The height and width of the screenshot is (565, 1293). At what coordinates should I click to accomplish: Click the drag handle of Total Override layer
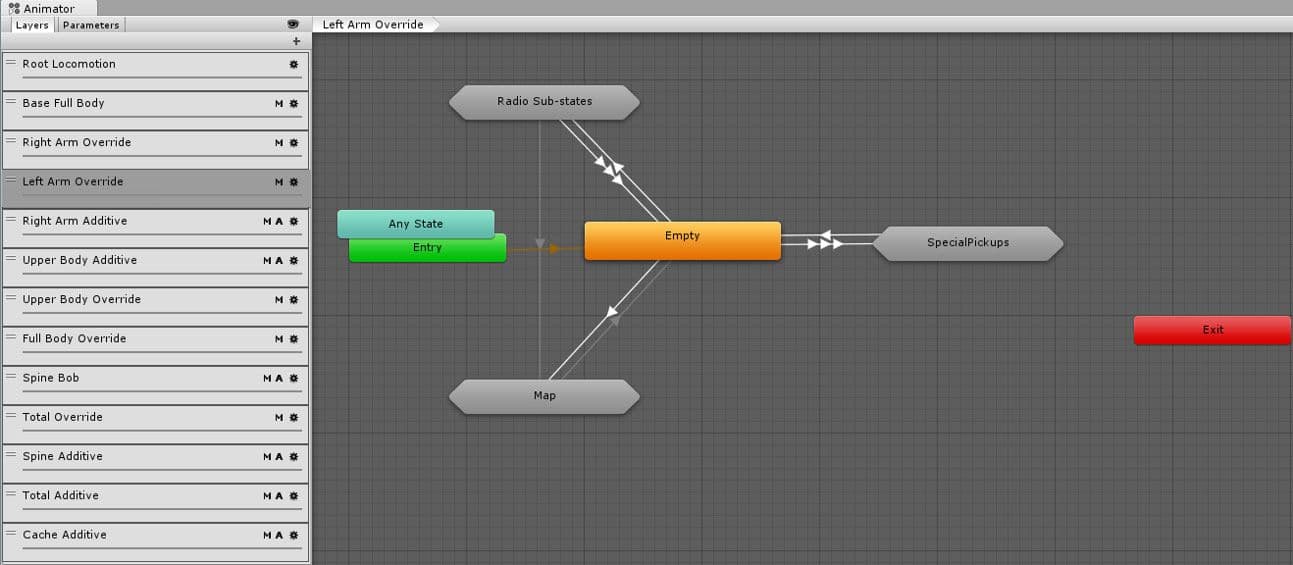(x=11, y=416)
